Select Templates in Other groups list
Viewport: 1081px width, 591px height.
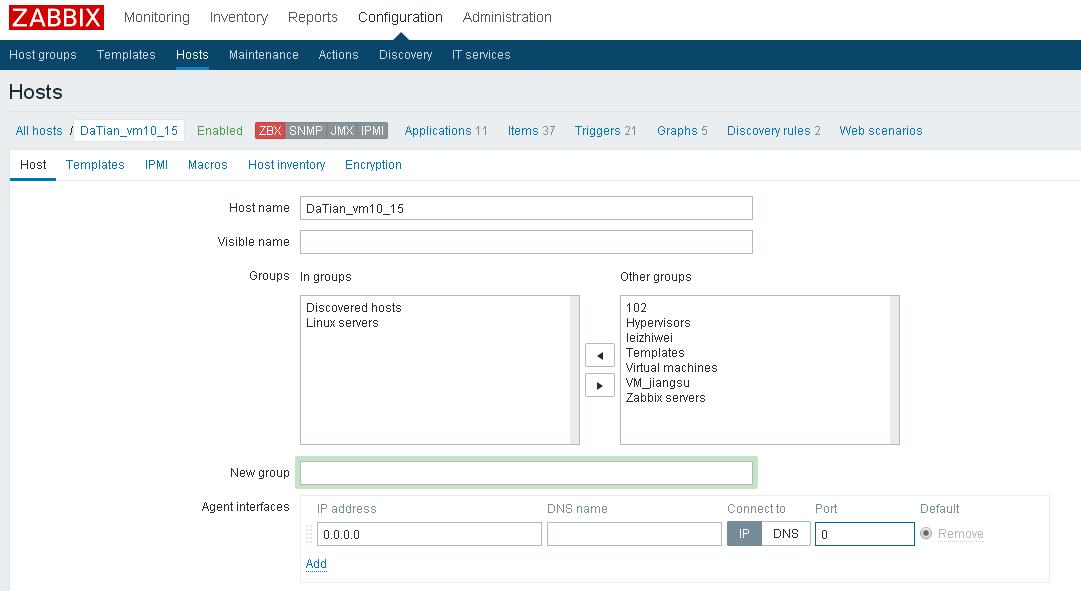click(655, 353)
